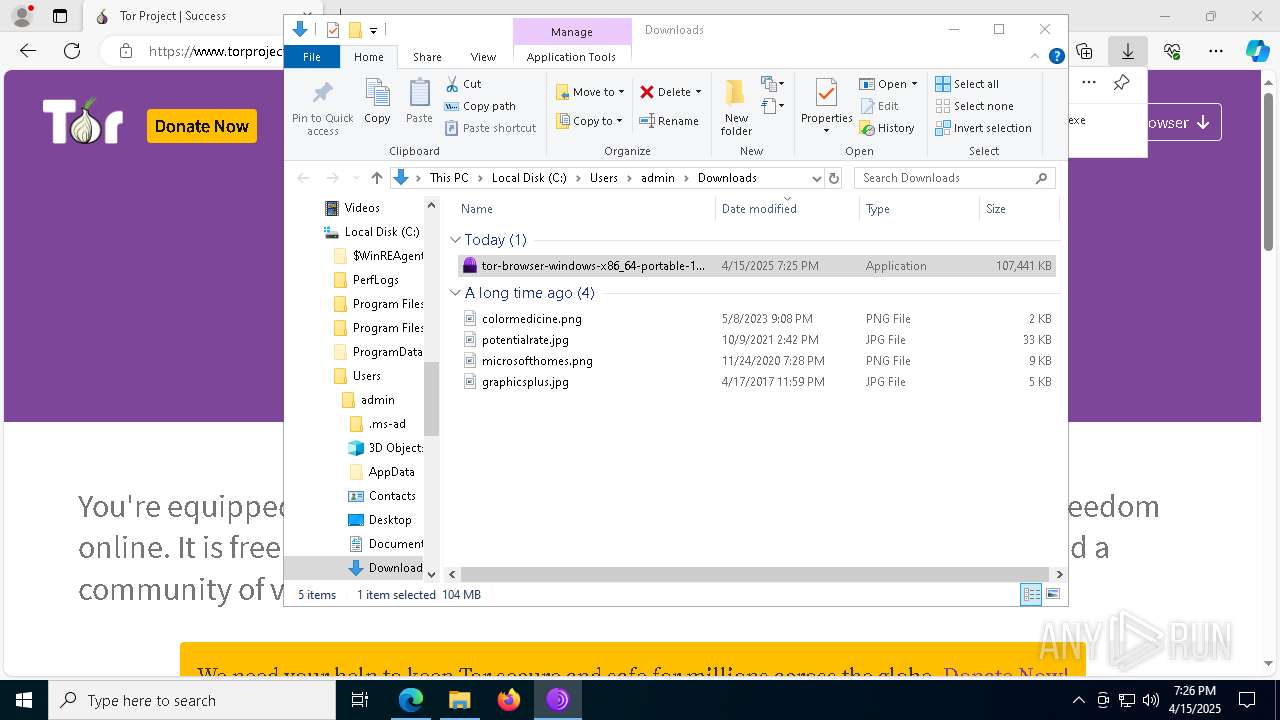This screenshot has width=1280, height=720.
Task: Go up one folder level
Action: [376, 178]
